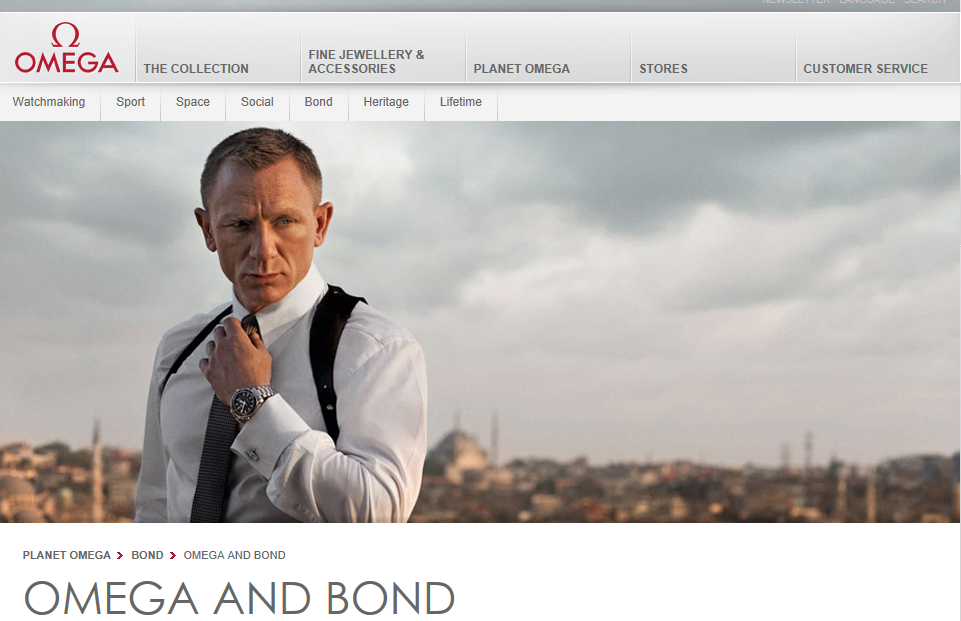The width and height of the screenshot is (961, 621).
Task: Open the Heritage tab
Action: [386, 102]
